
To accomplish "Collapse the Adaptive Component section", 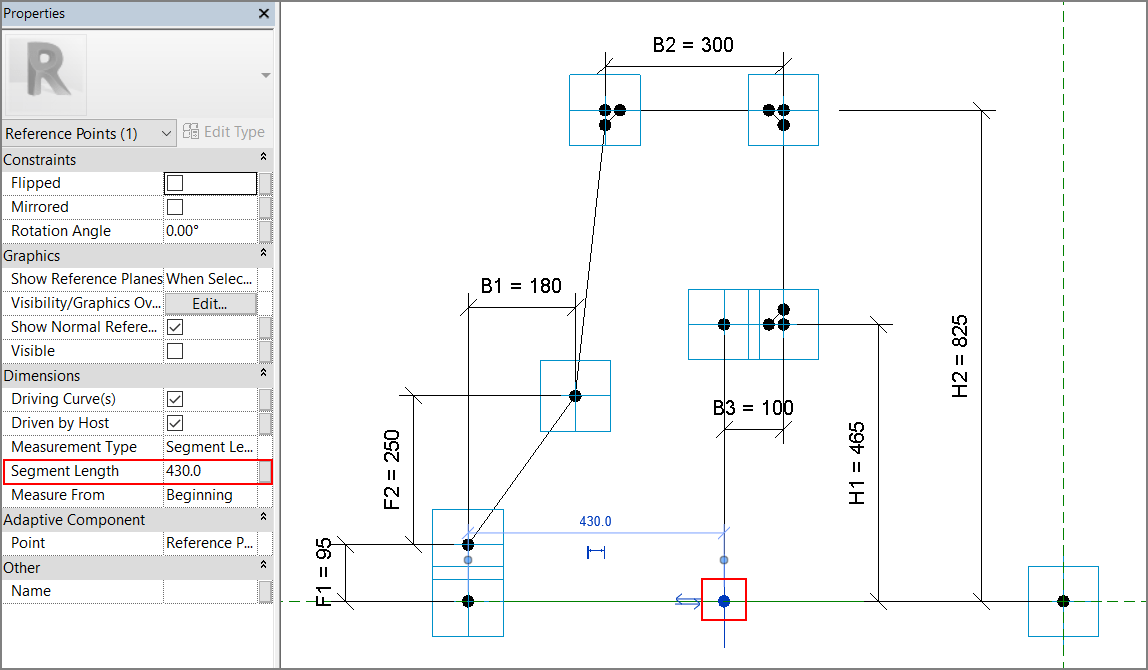I will [264, 518].
